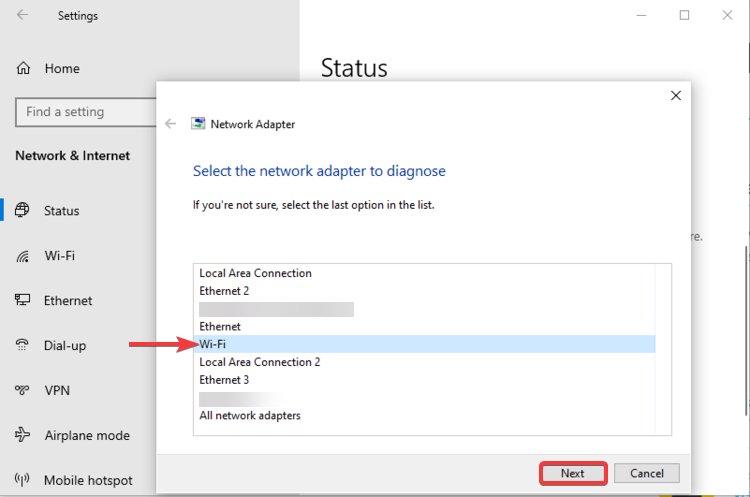Open Mobile hotspot icon

[23, 481]
